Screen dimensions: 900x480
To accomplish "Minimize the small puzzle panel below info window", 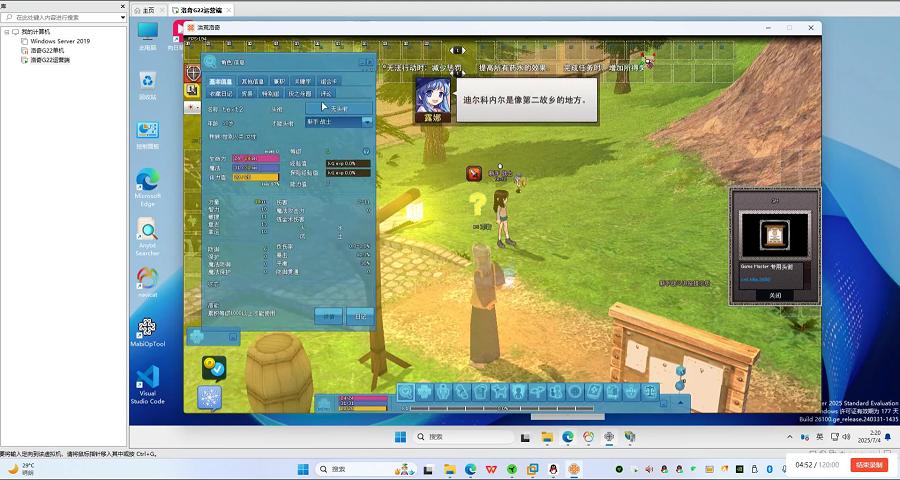I will click(233, 337).
